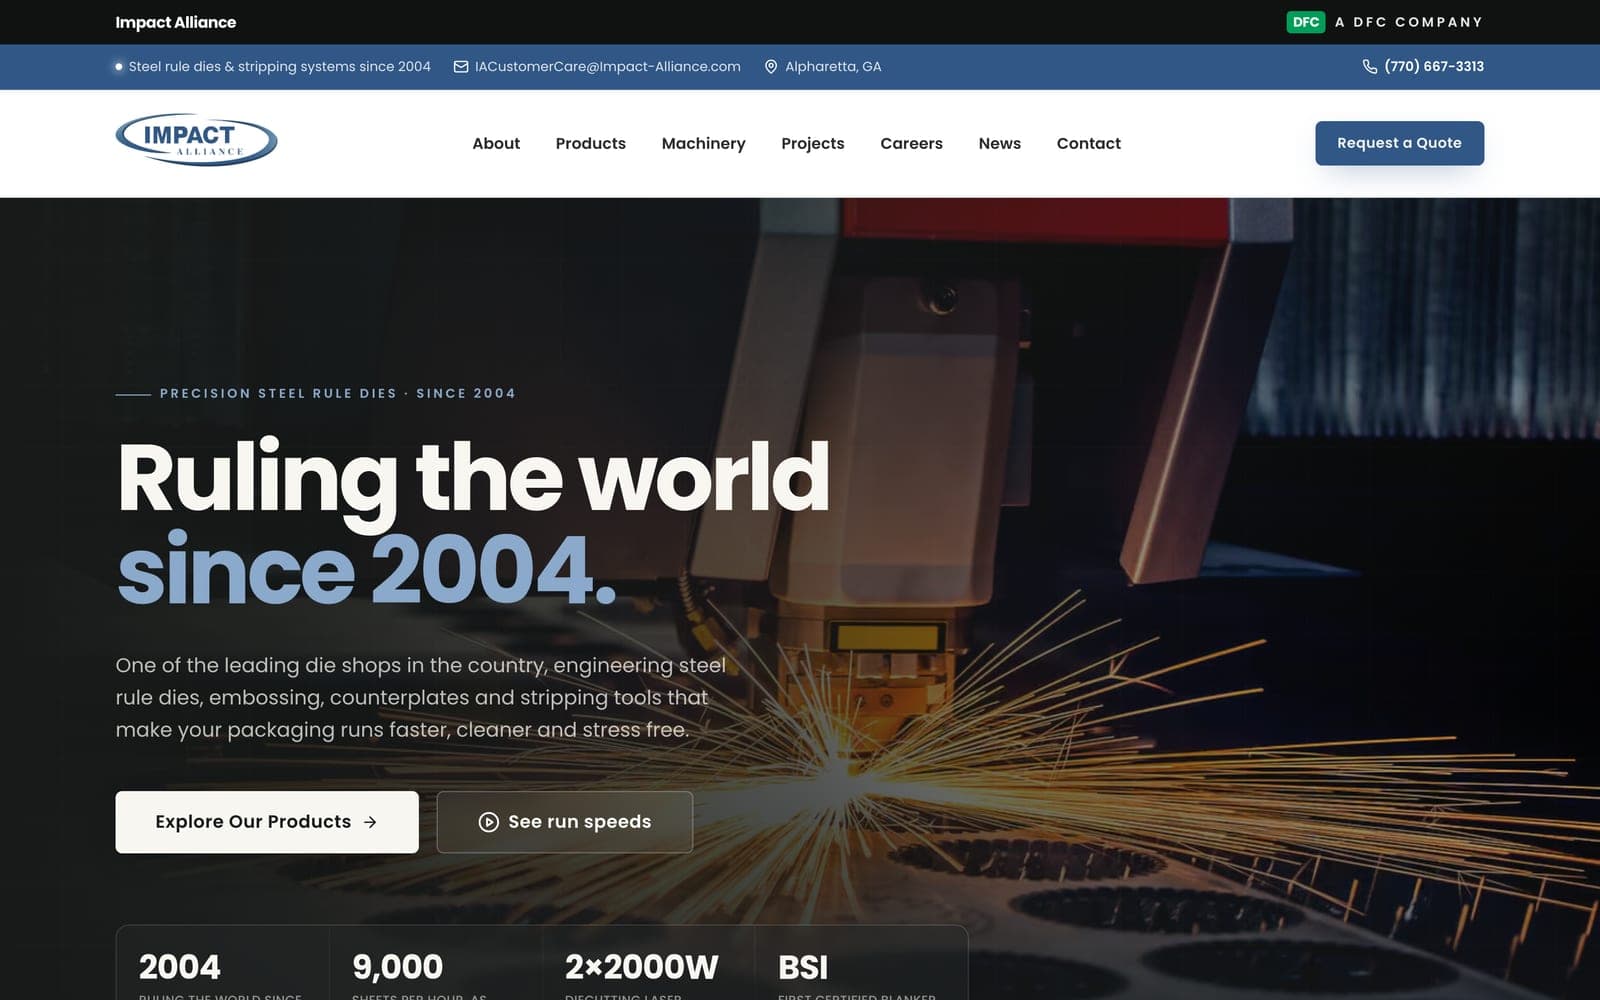This screenshot has width=1600, height=1000.
Task: Click the A DFC COMPANY text
Action: 1408,22
